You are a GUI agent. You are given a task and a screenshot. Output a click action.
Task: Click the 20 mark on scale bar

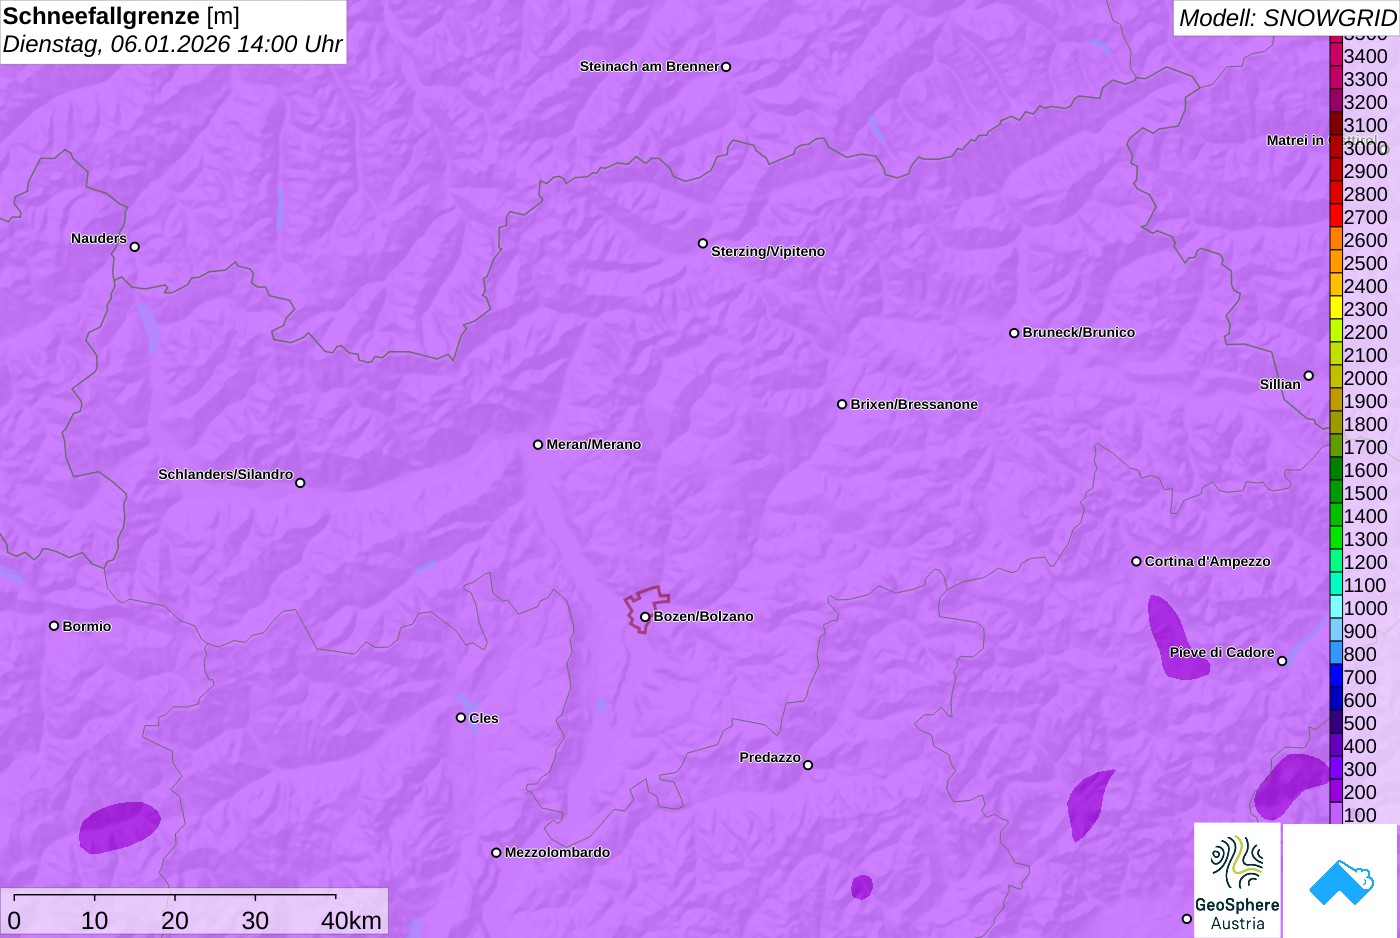(x=175, y=921)
